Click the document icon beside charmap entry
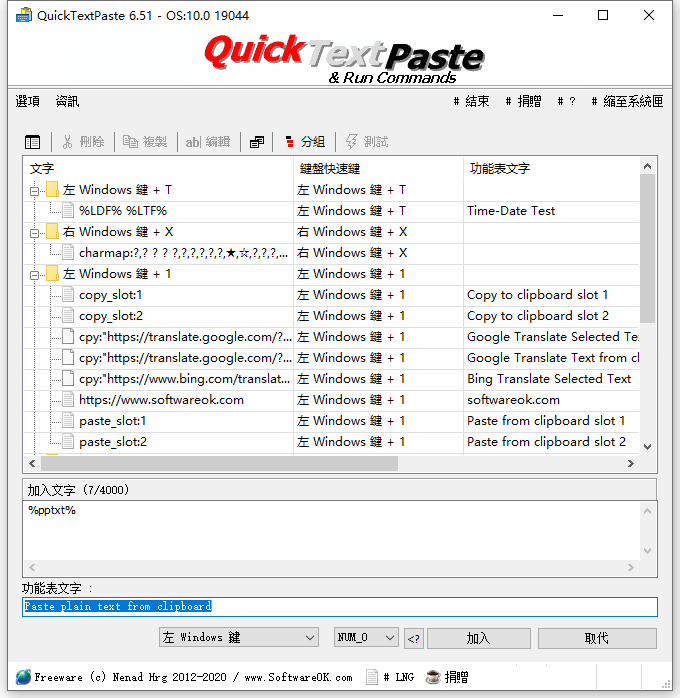680x698 pixels. tap(68, 252)
